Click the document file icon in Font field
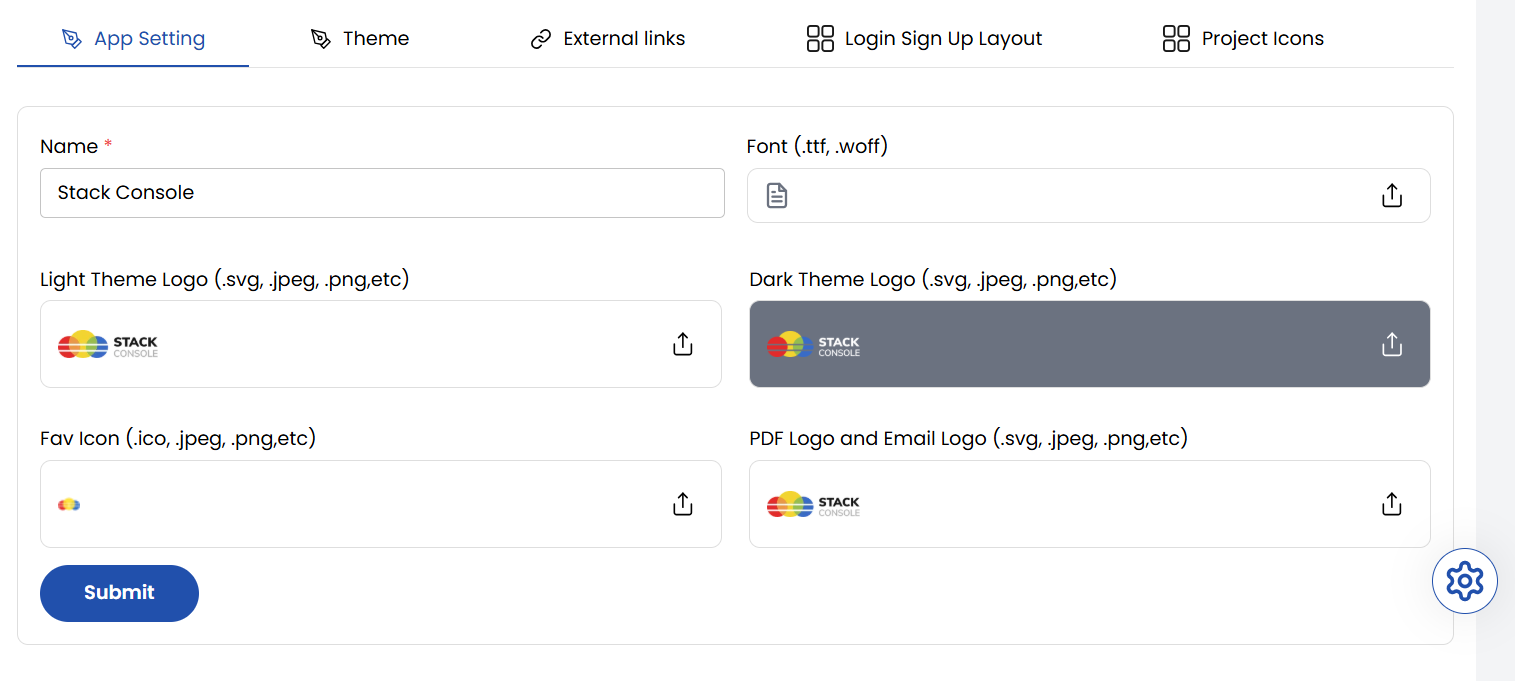This screenshot has height=681, width=1515. tap(777, 195)
